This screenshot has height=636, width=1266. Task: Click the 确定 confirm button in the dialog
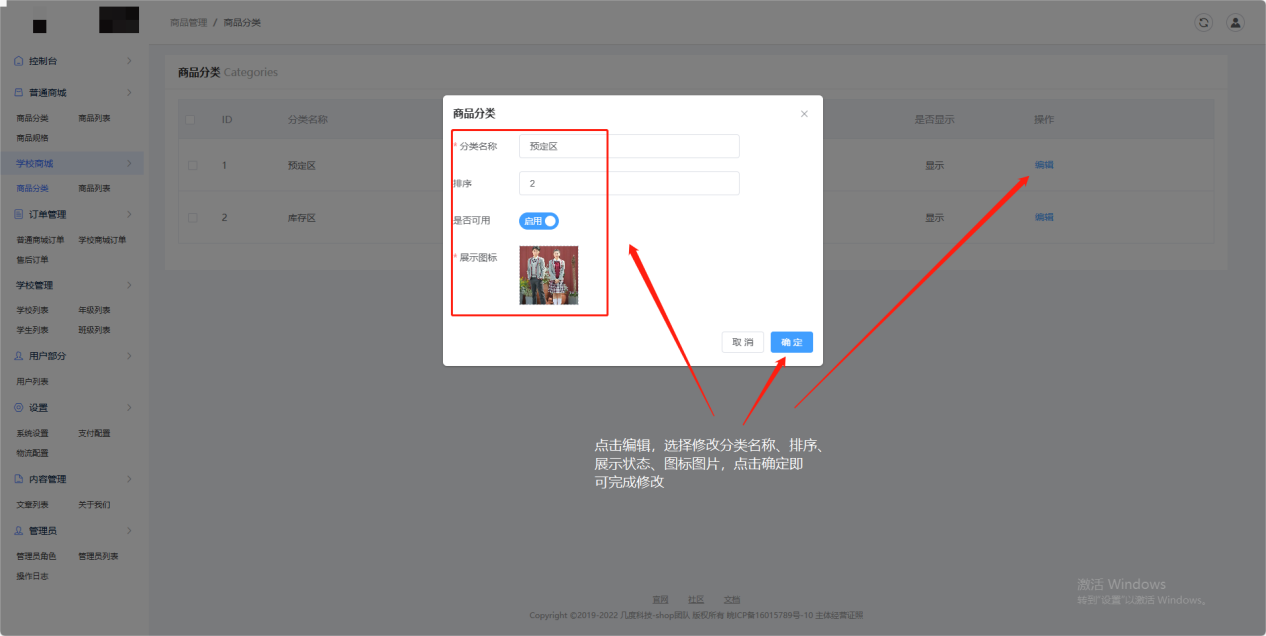(791, 341)
